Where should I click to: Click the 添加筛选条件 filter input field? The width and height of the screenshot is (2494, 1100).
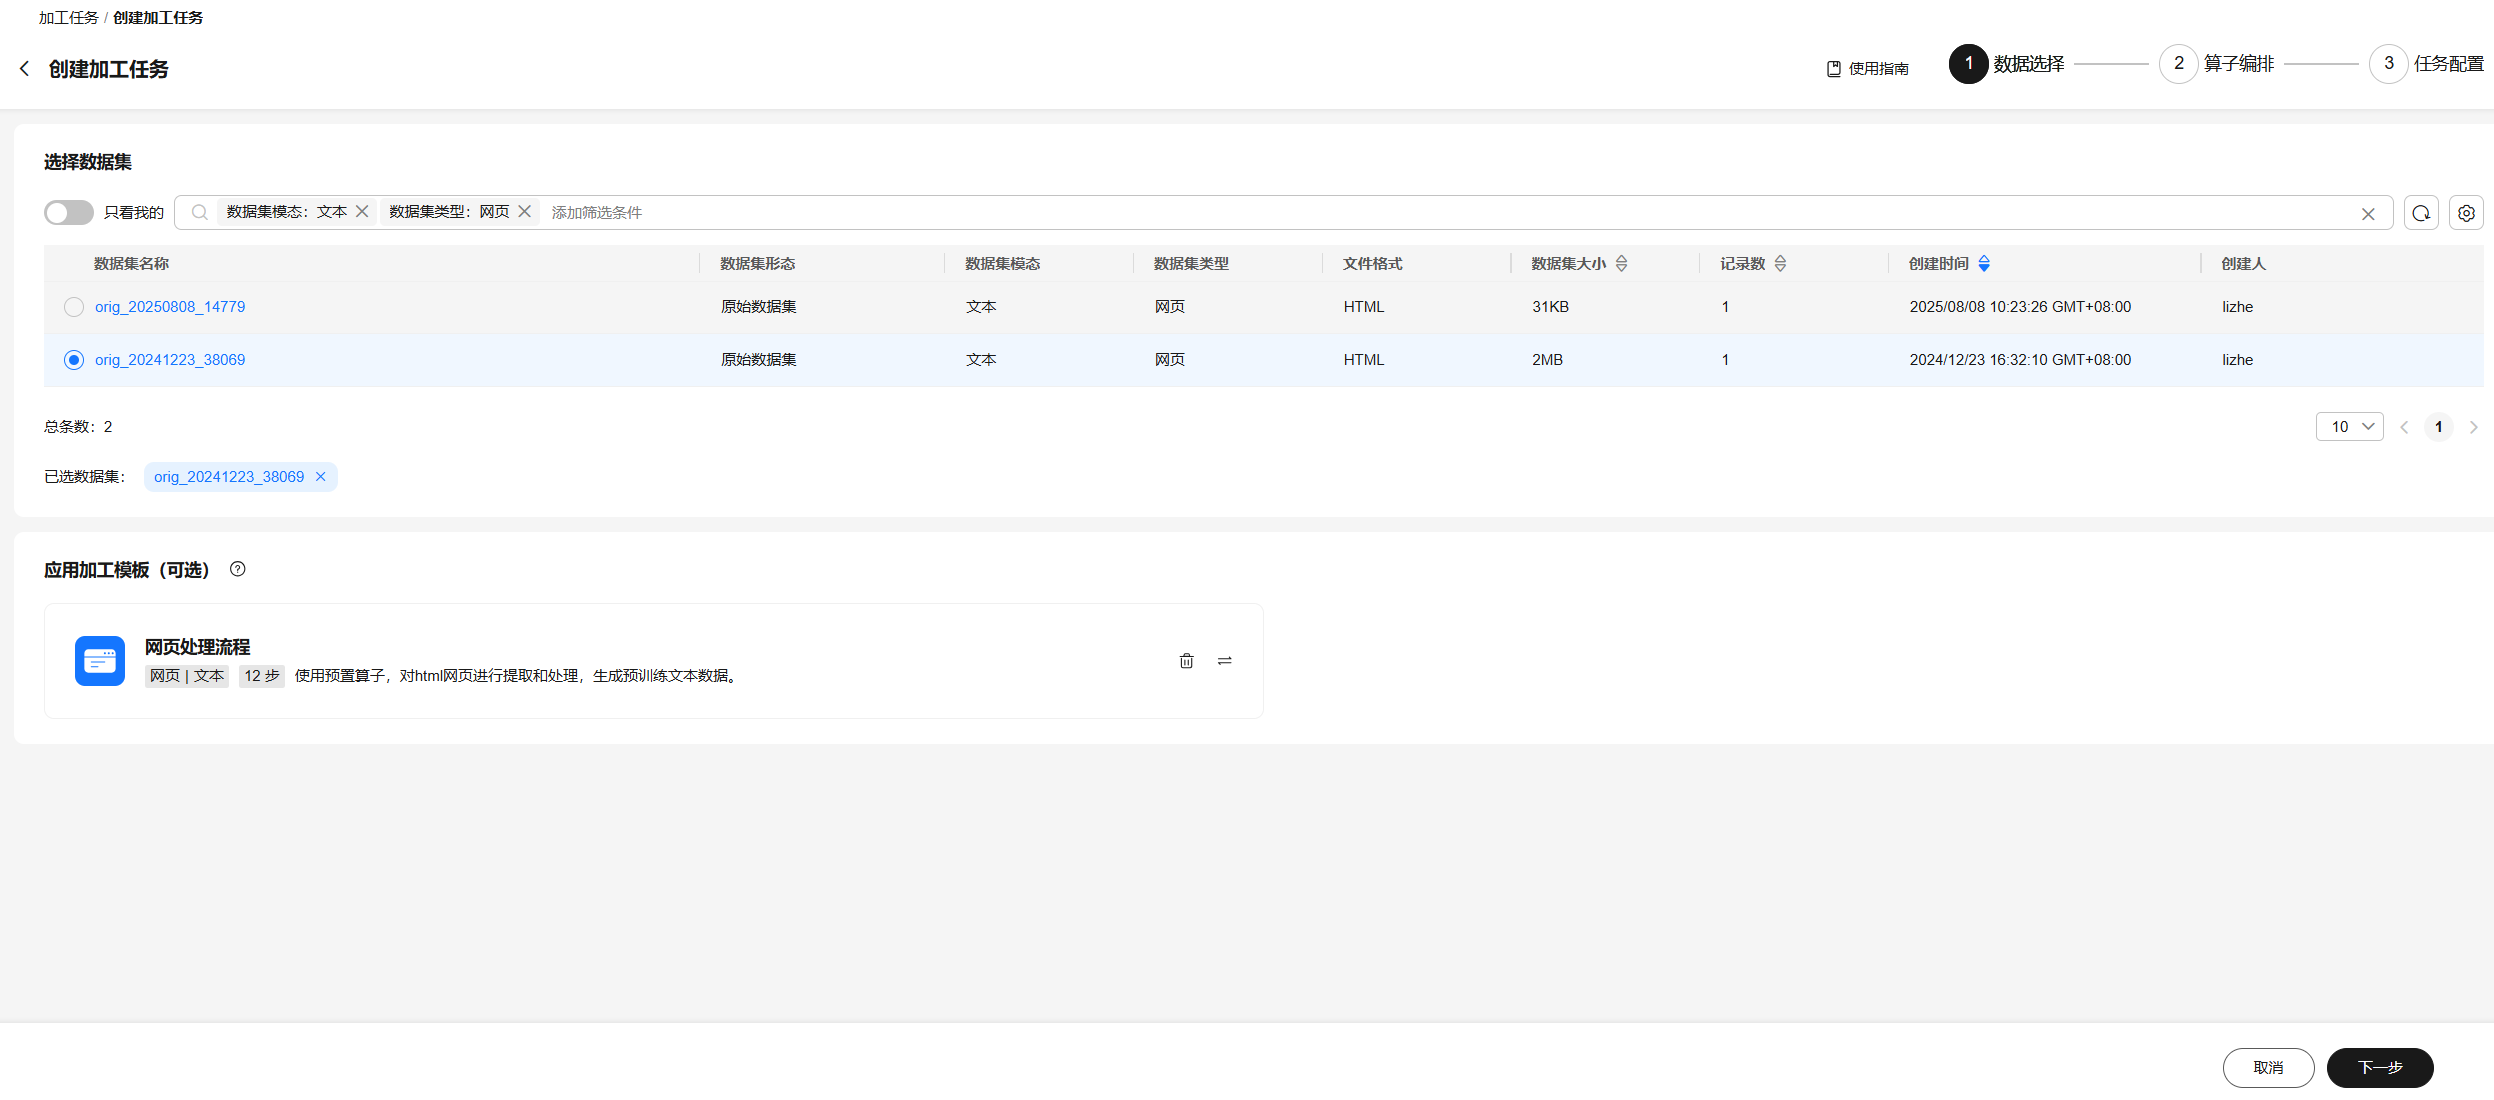(597, 213)
